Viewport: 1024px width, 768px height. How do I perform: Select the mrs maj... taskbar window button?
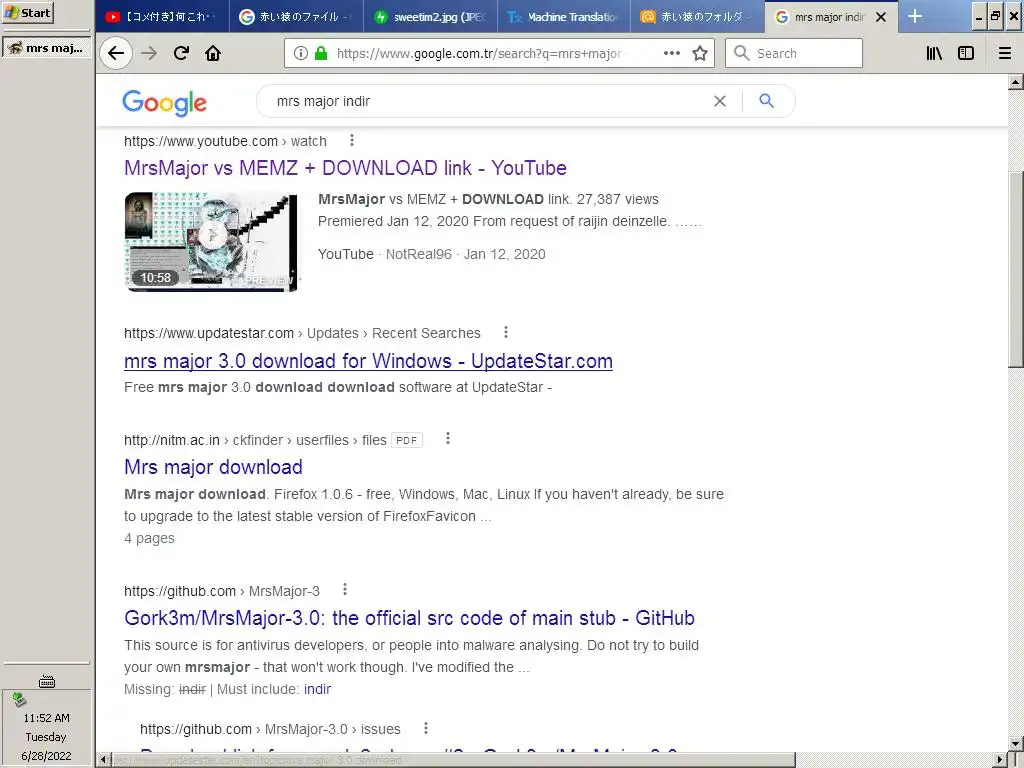[46, 48]
